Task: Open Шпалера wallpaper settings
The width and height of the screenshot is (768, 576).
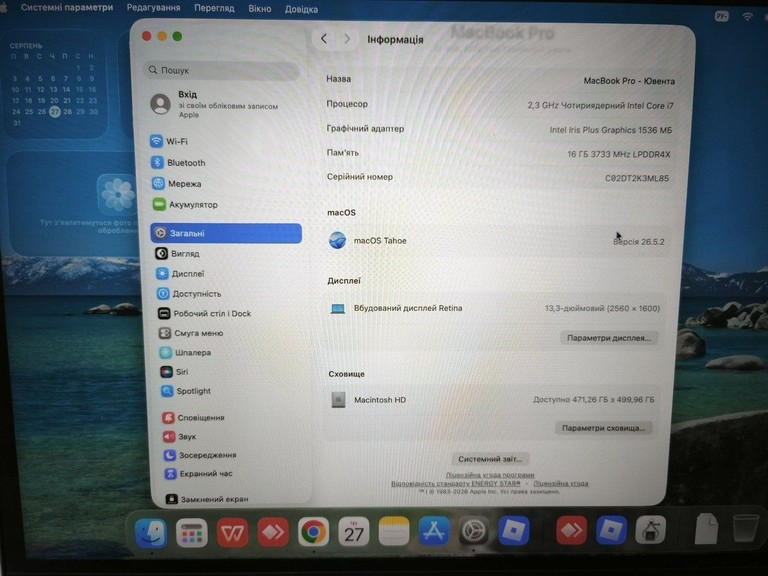Action: 185,353
